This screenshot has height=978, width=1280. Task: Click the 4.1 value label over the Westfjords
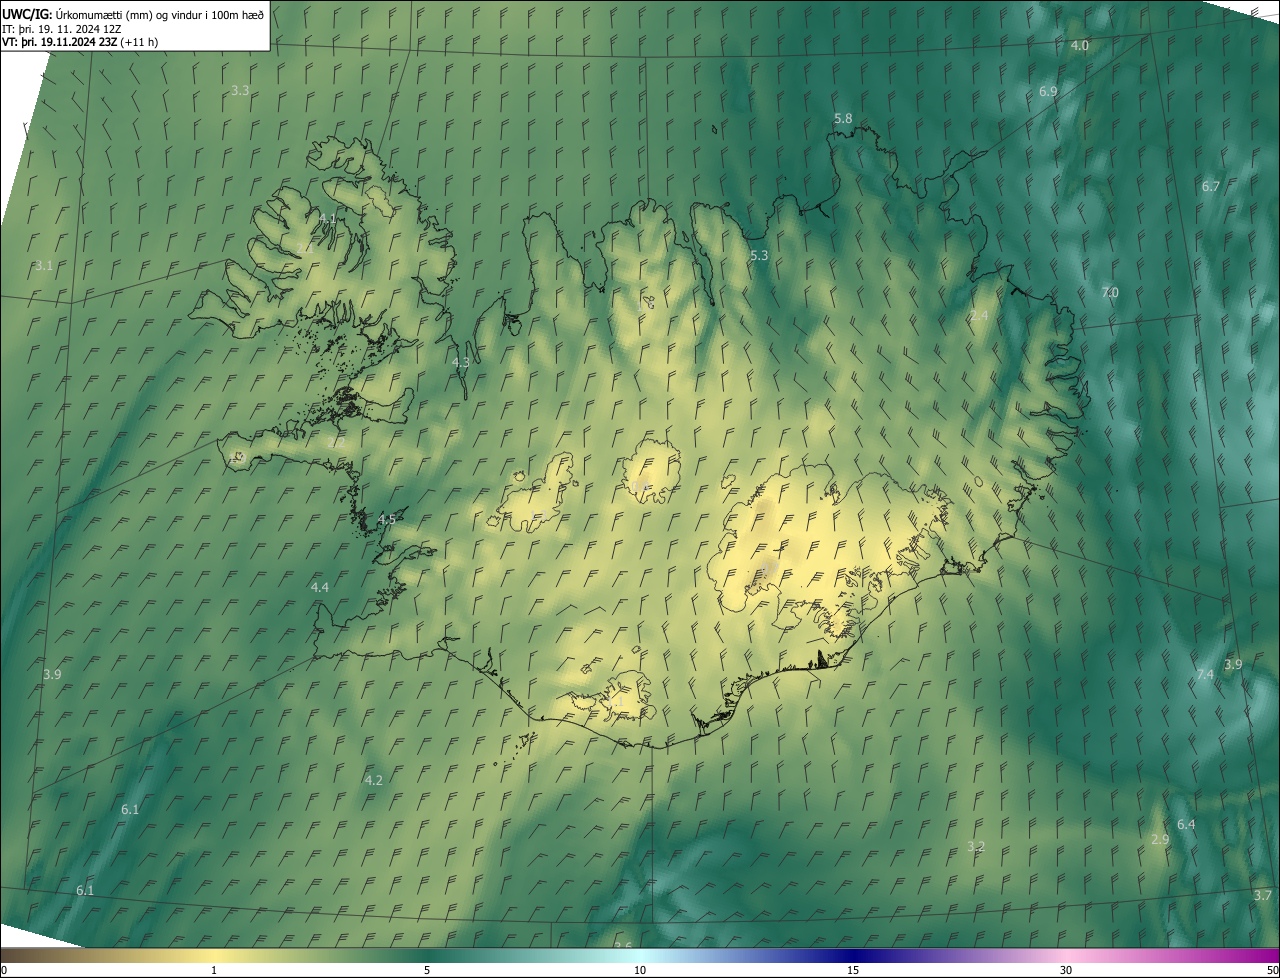(x=328, y=219)
